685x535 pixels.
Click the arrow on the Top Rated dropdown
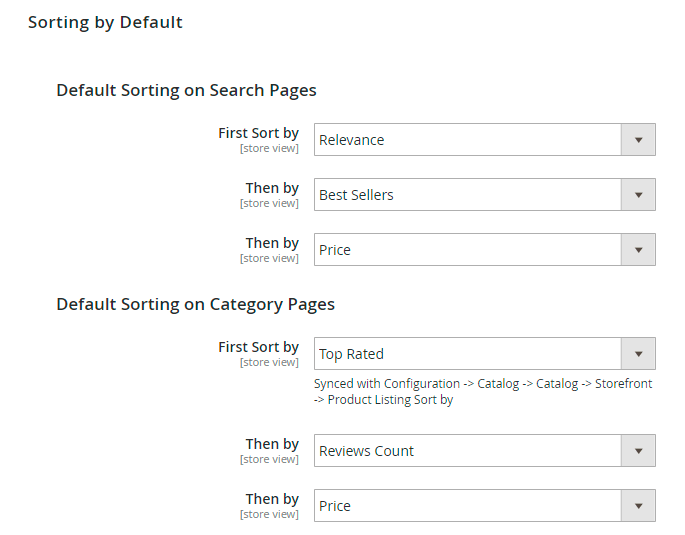pos(638,354)
